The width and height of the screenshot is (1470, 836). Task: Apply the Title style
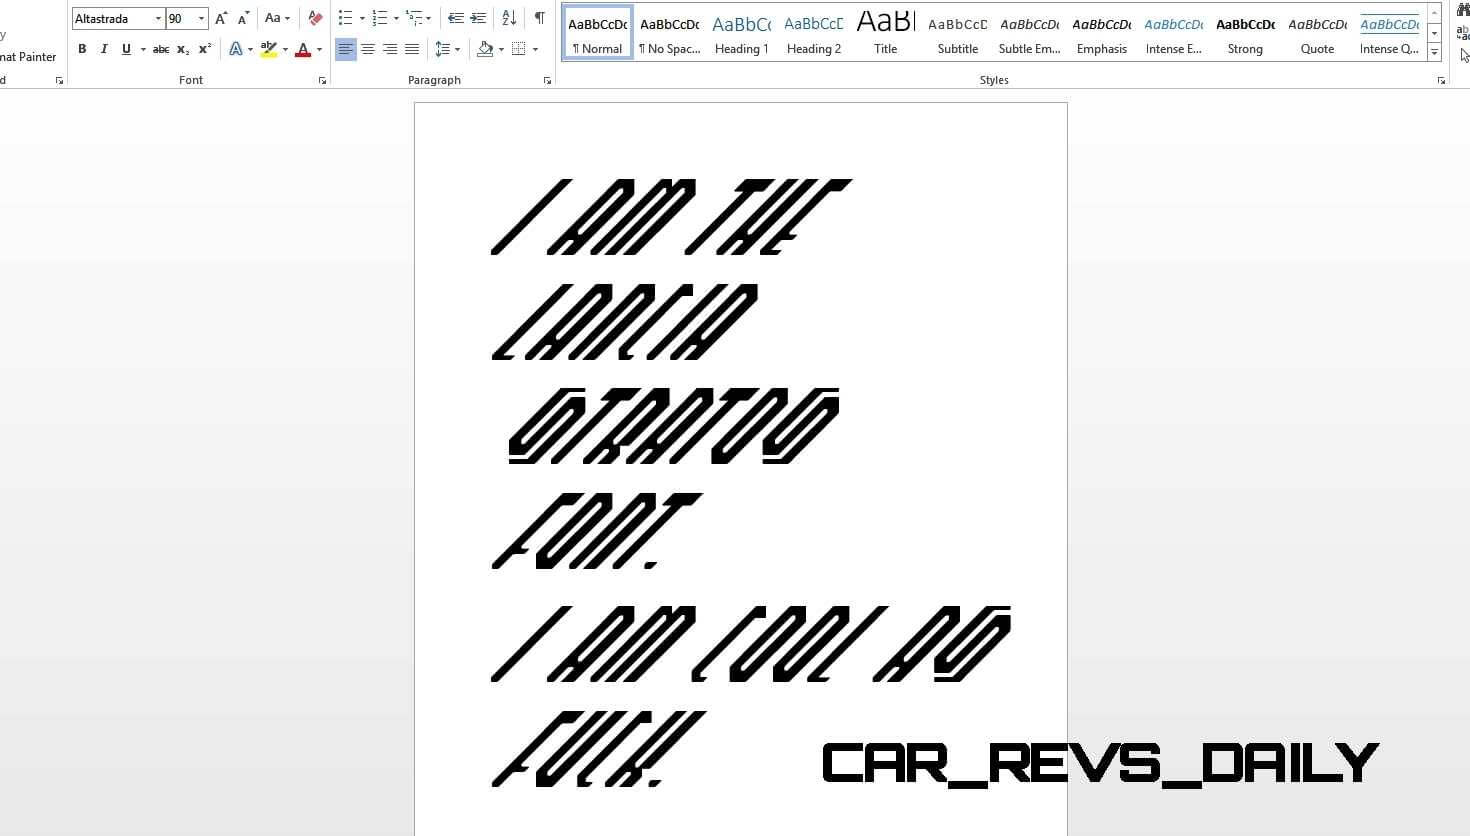886,33
